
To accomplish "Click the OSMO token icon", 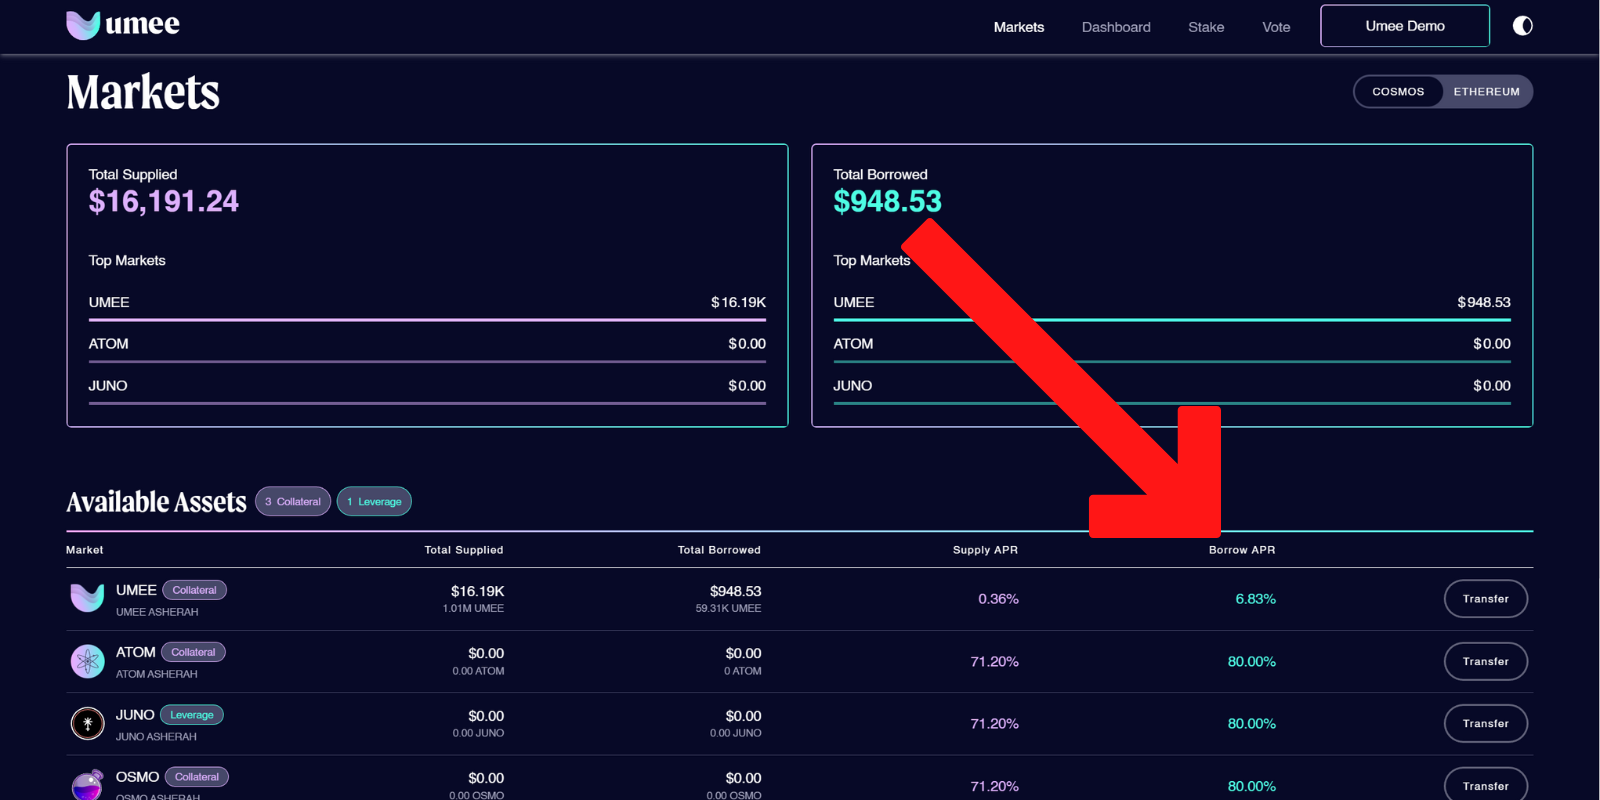I will 87,785.
